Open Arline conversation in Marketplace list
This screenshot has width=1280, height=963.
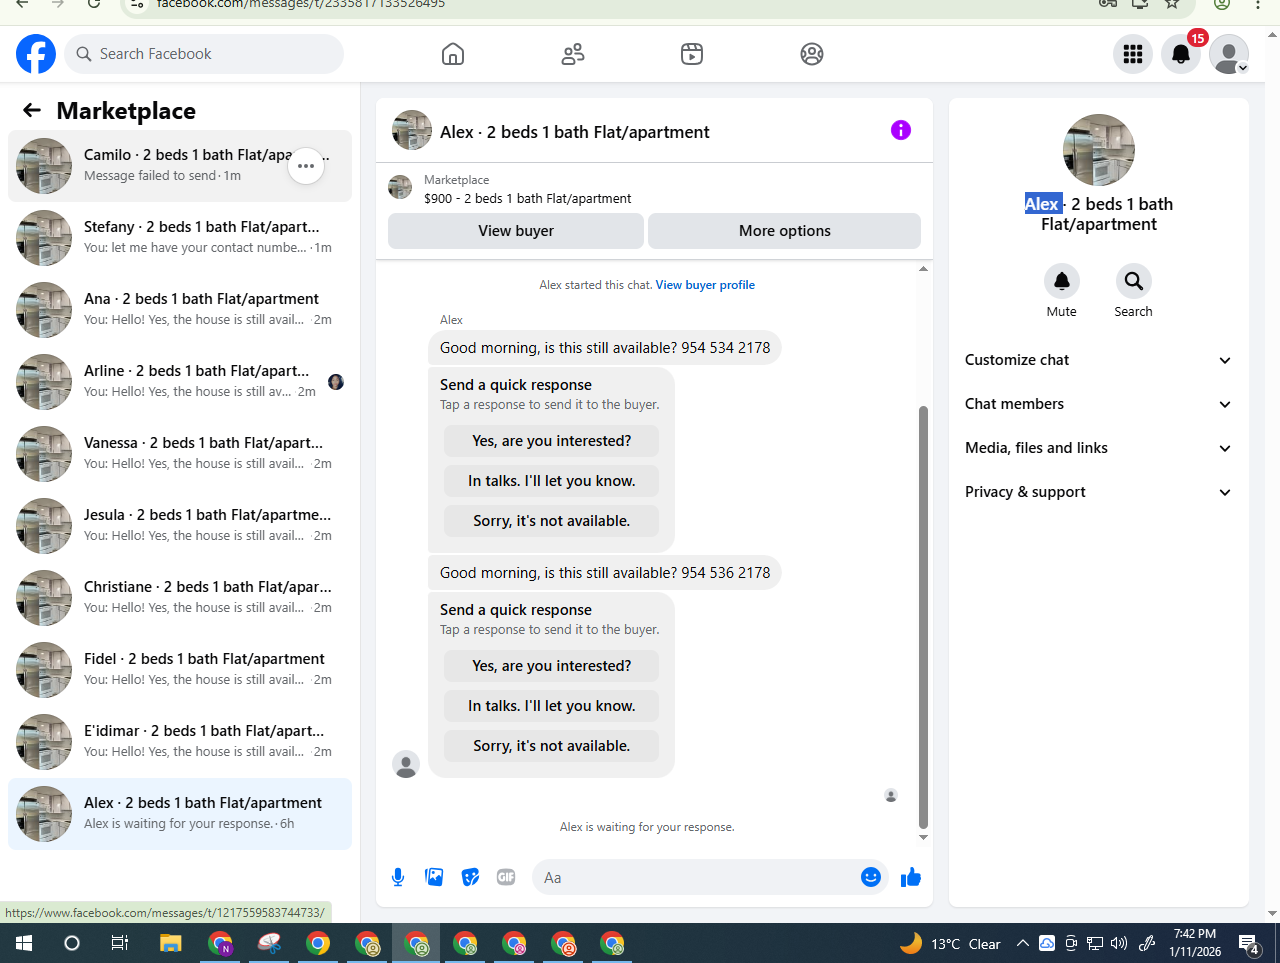click(180, 382)
